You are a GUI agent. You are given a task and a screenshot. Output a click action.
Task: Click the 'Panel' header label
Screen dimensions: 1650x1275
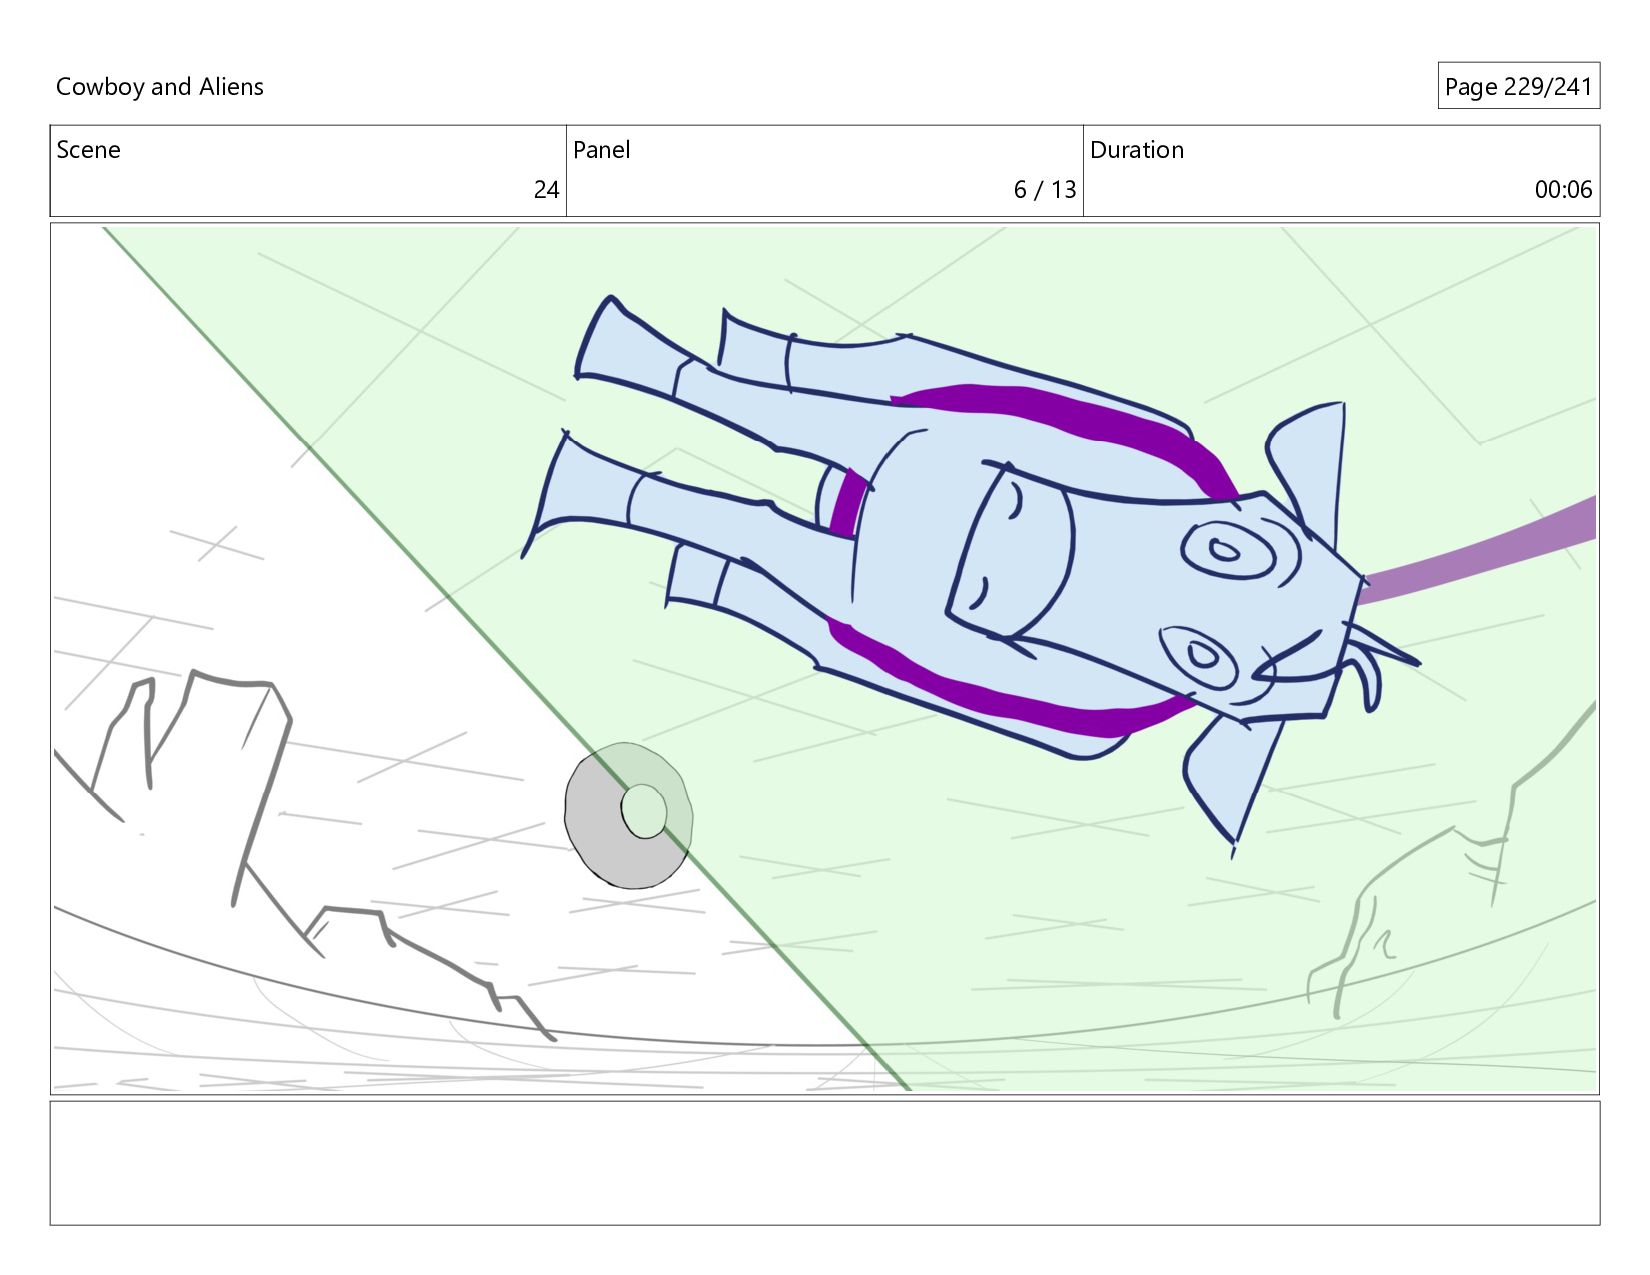(x=602, y=150)
